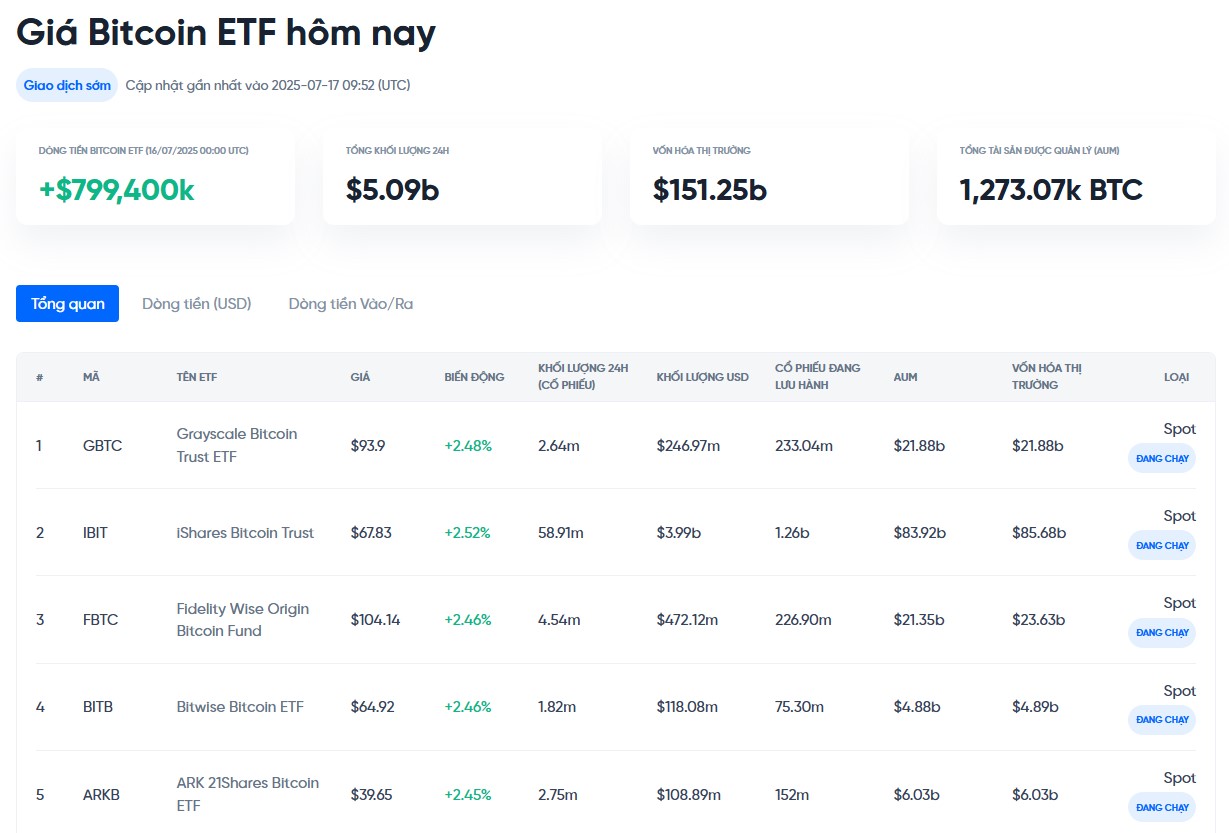The width and height of the screenshot is (1229, 833).
Task: Click the VỐN HÓA THỊ TRƯỜNG column header
Action: click(x=1047, y=376)
